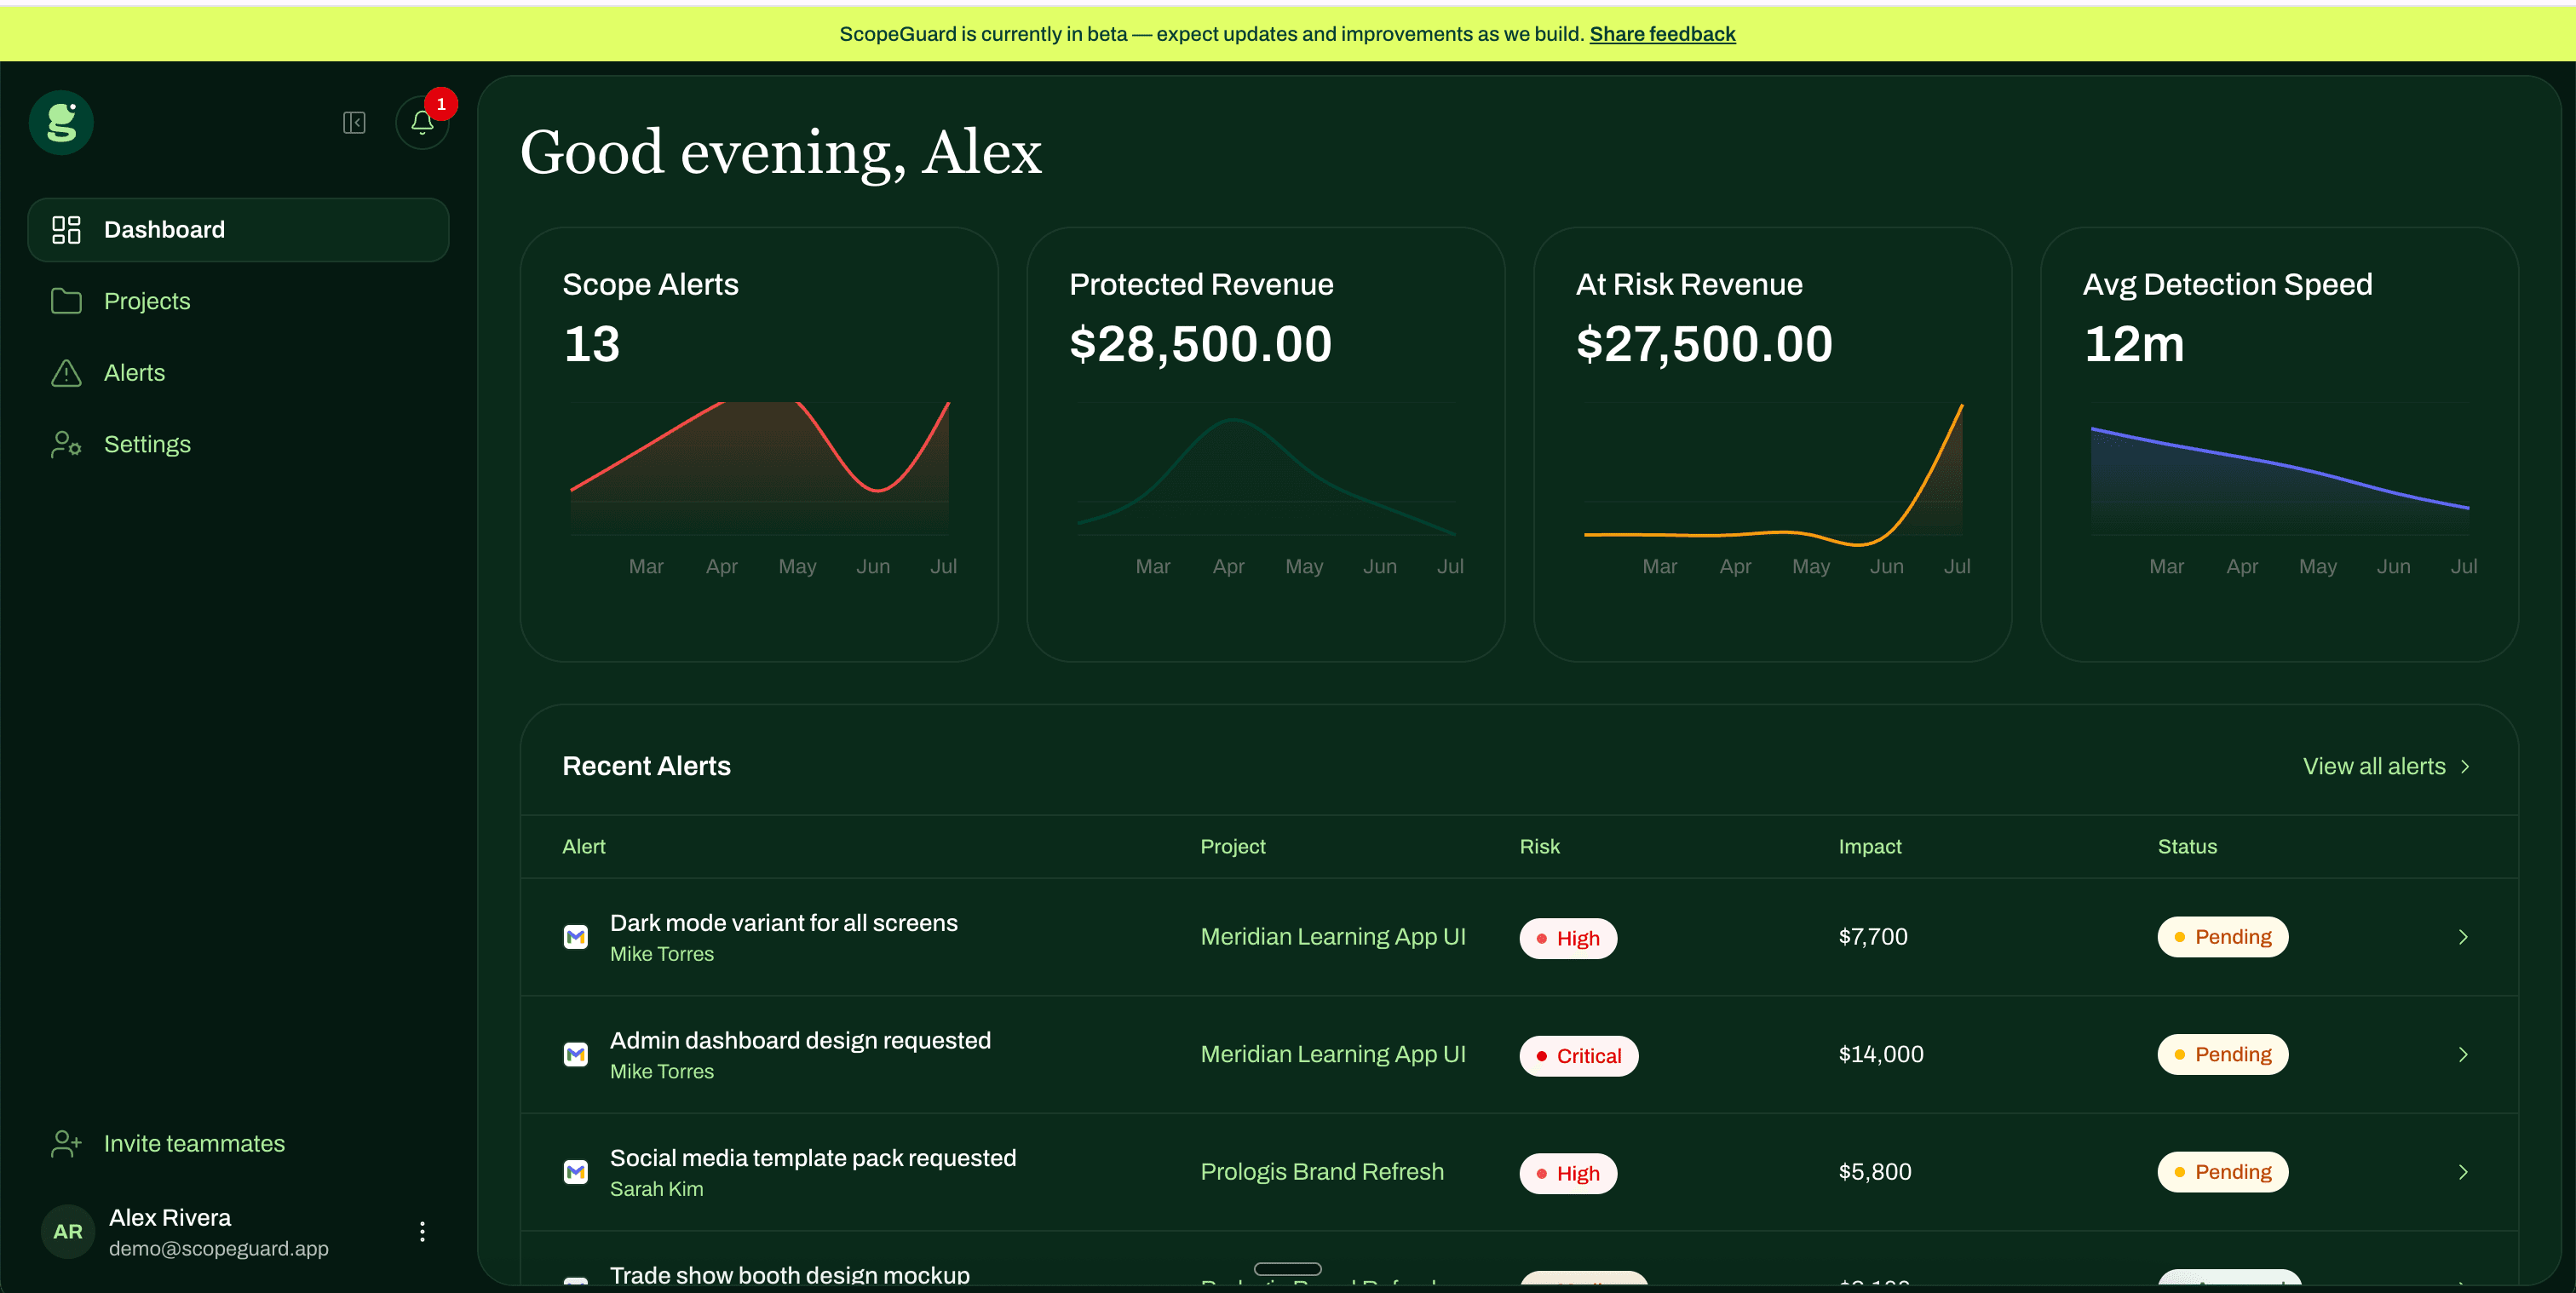Screen dimensions: 2576x1293
Task: Click Gmail icon on Dark mode variant alert
Action: (576, 937)
